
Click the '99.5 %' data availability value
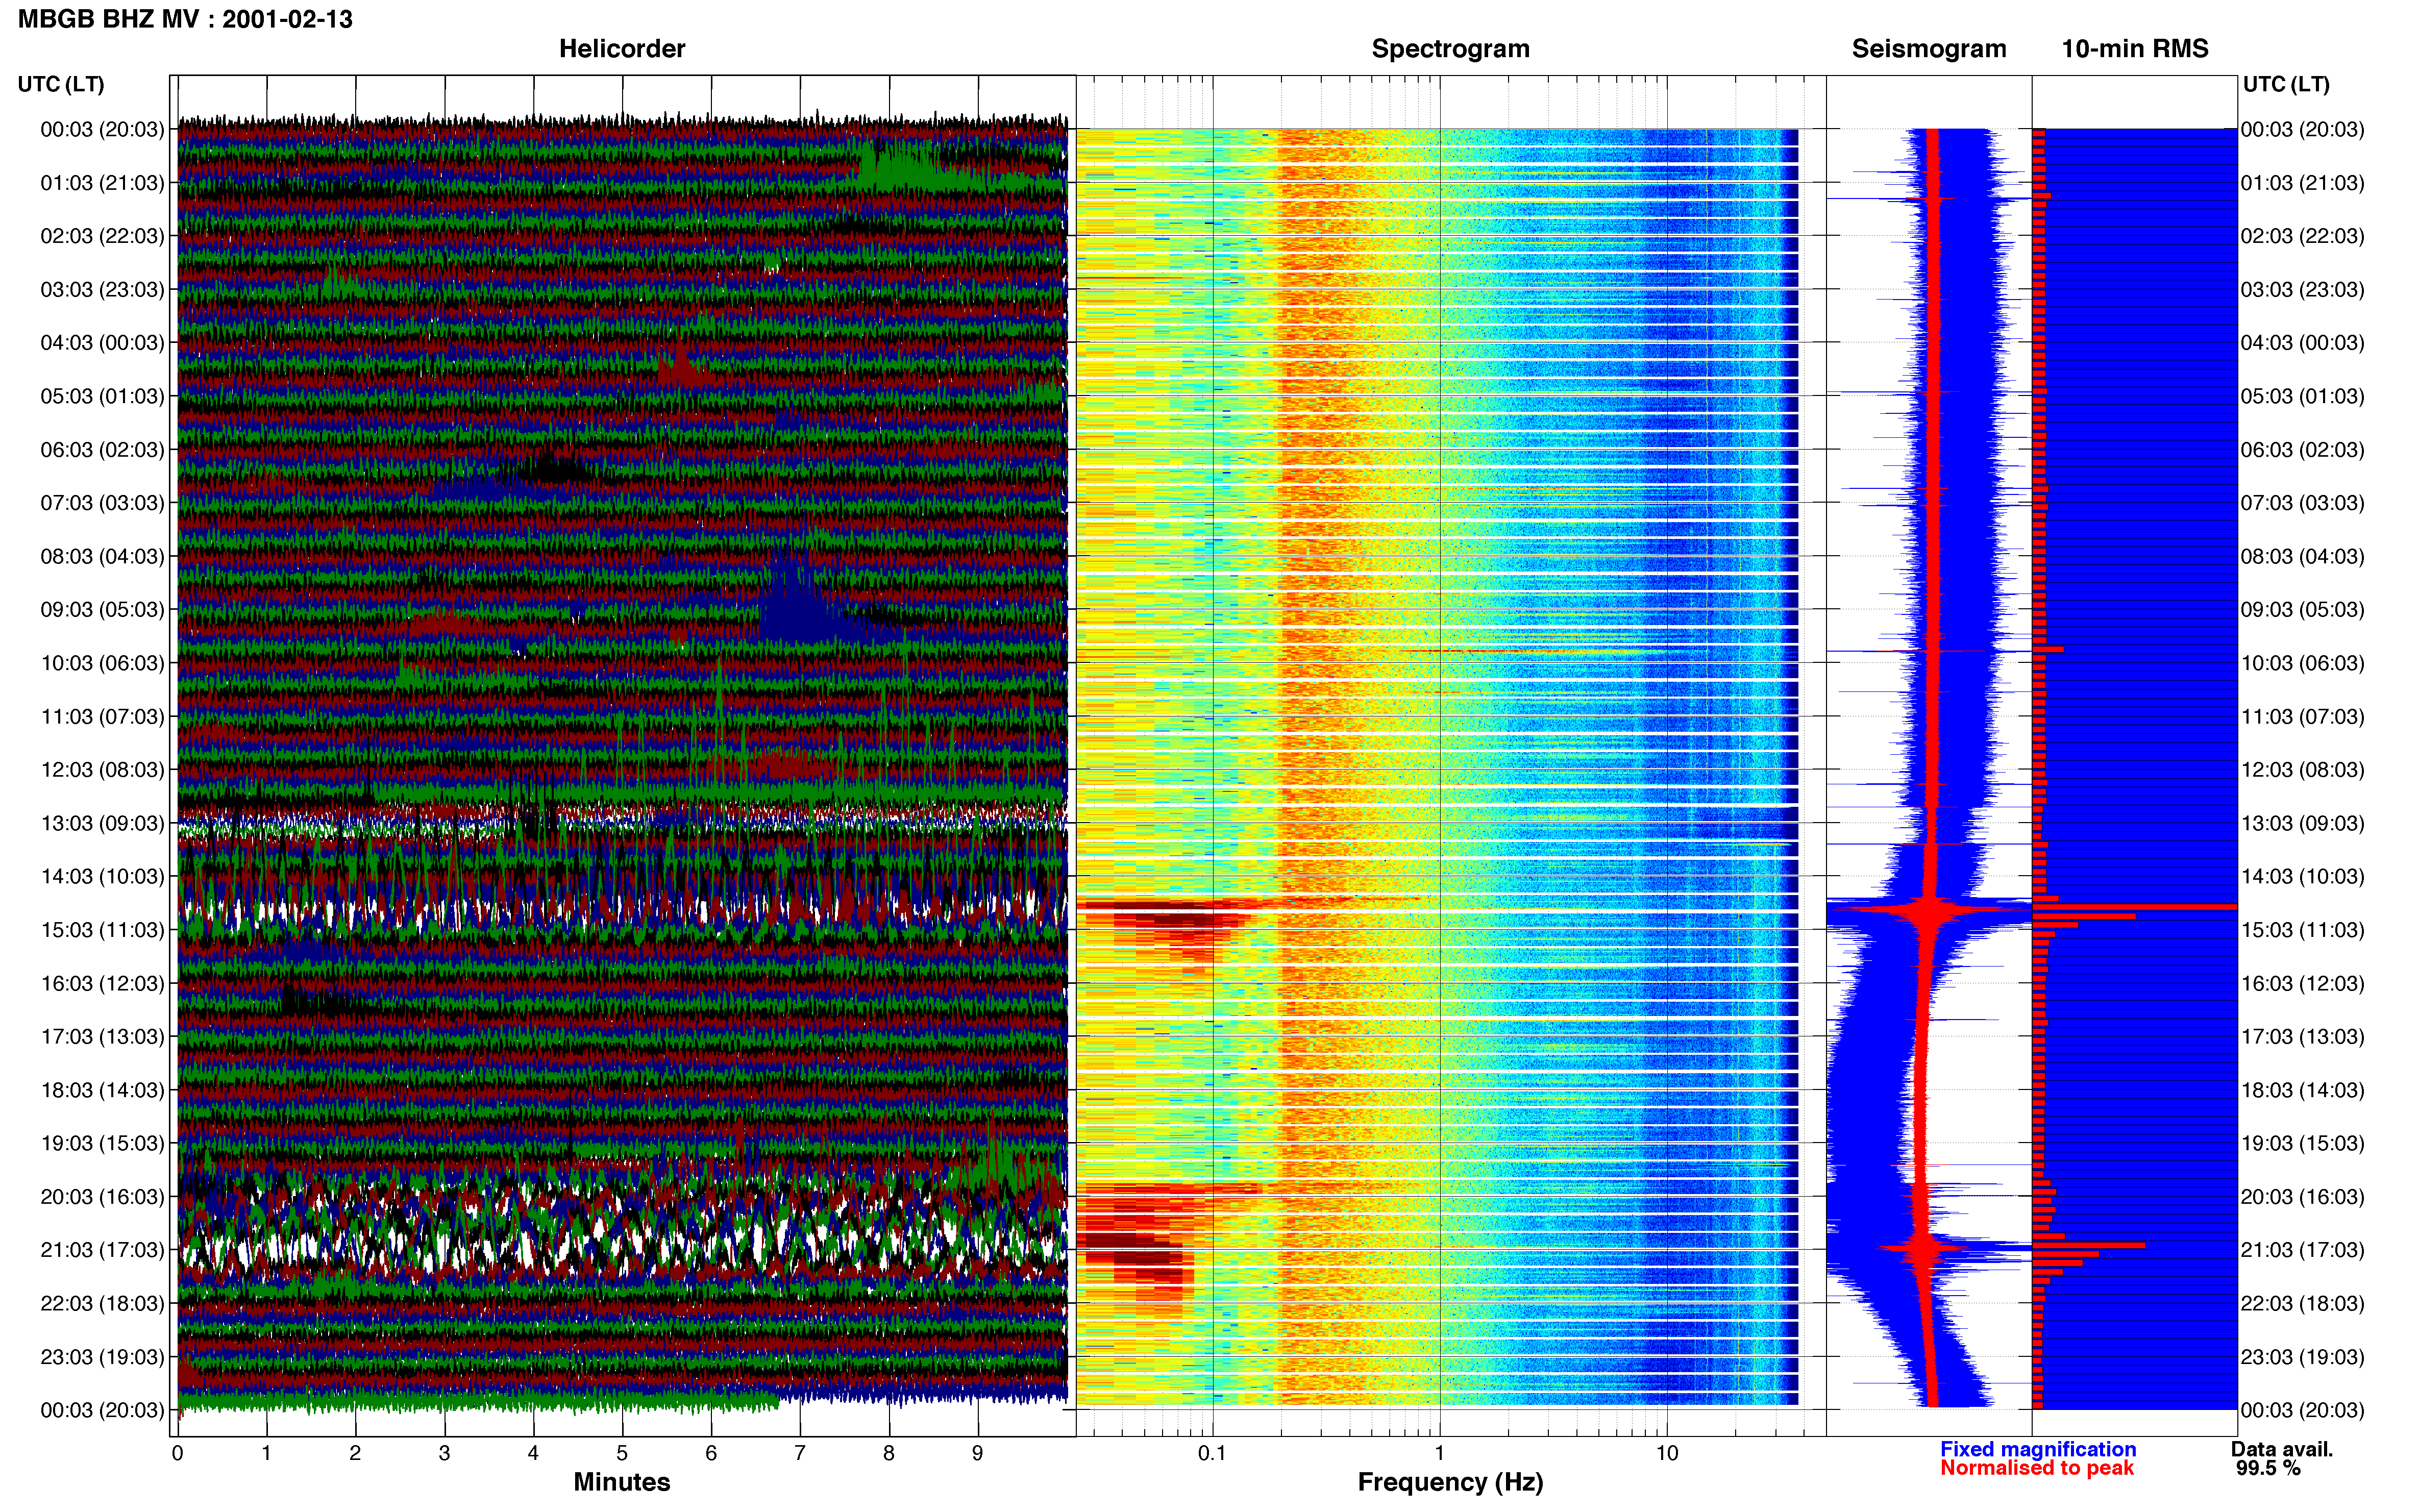click(x=2268, y=1468)
